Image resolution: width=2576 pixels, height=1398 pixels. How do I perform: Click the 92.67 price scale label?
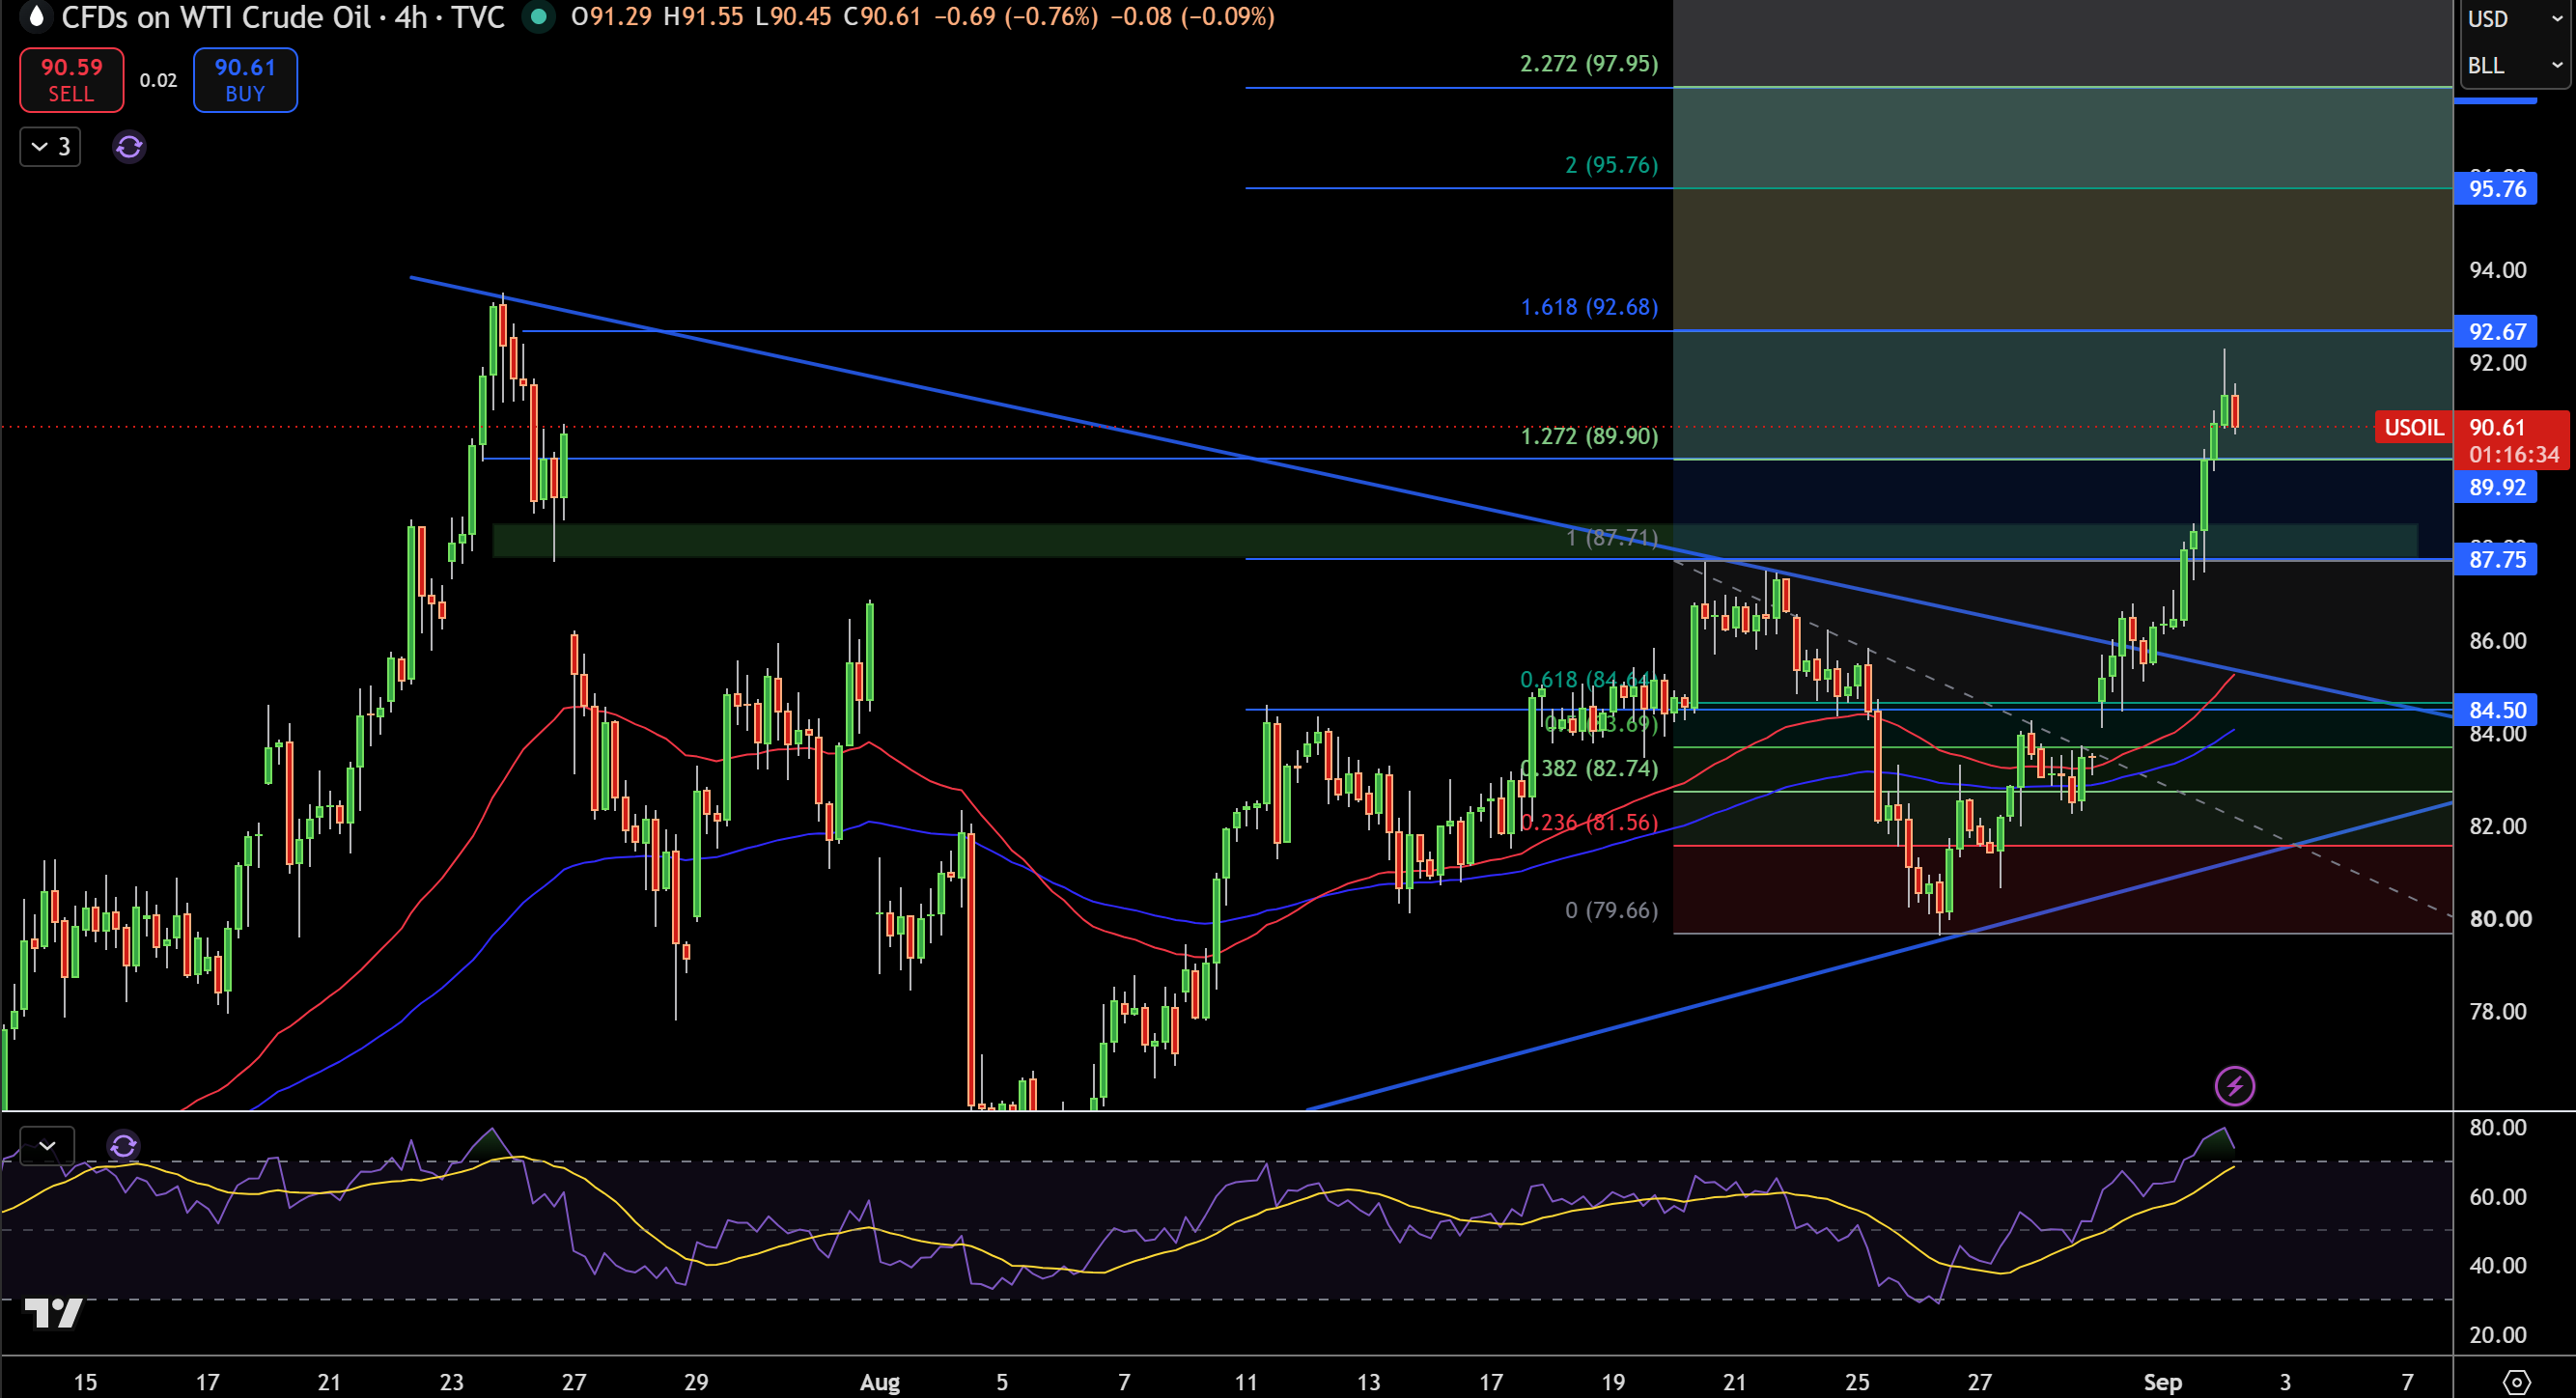(2495, 331)
